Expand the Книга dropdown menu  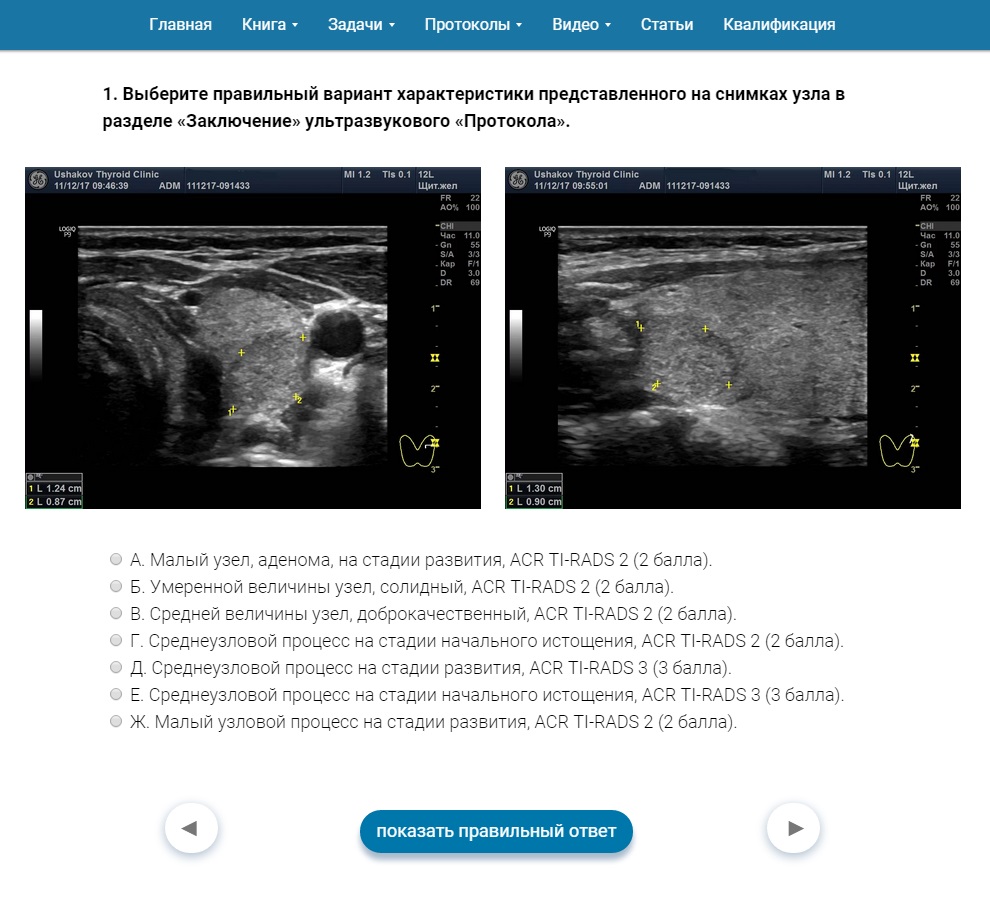(x=269, y=25)
